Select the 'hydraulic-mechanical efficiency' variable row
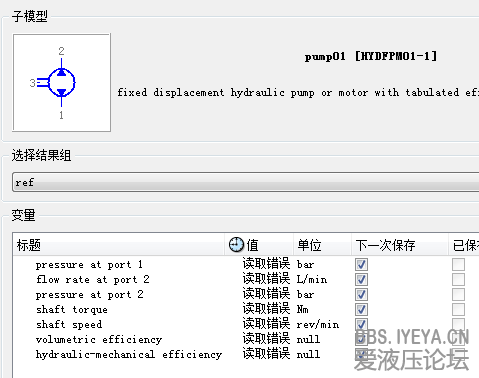The image size is (479, 378). click(x=246, y=354)
